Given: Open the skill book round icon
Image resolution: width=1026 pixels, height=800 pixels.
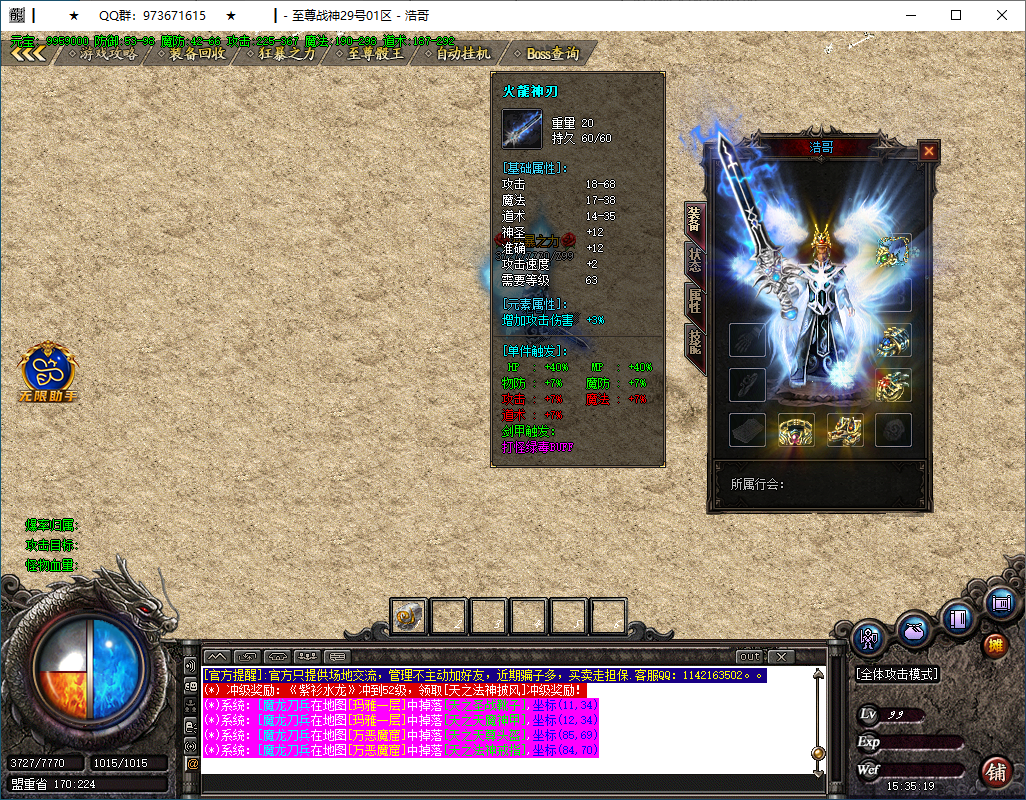Looking at the screenshot, I should [958, 617].
